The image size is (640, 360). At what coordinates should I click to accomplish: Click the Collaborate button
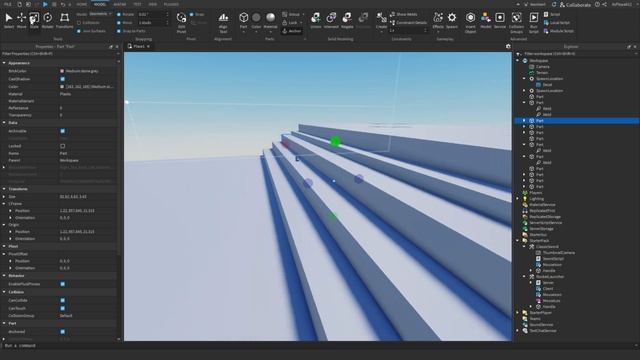click(575, 4)
